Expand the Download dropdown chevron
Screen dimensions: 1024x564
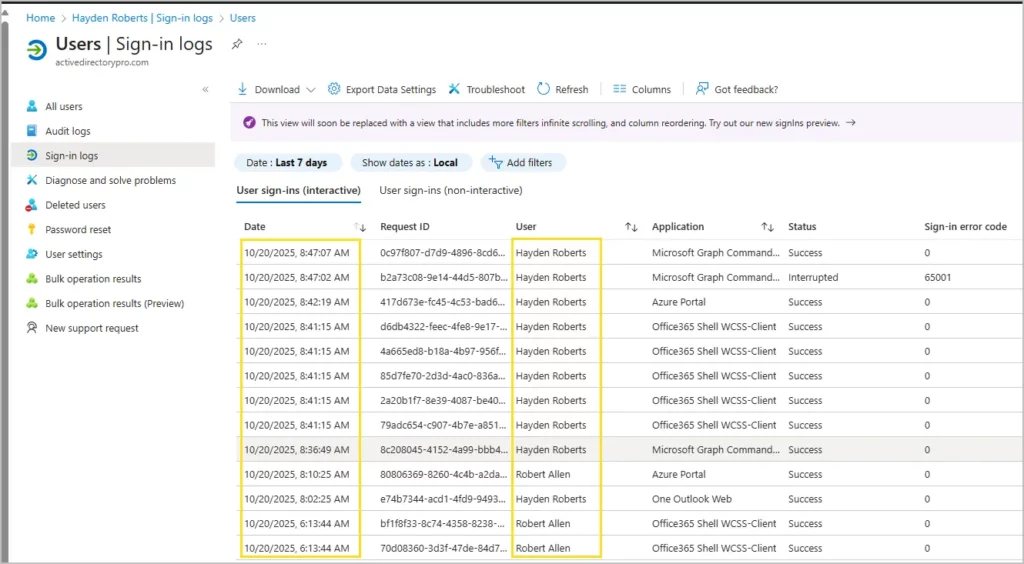coord(311,89)
